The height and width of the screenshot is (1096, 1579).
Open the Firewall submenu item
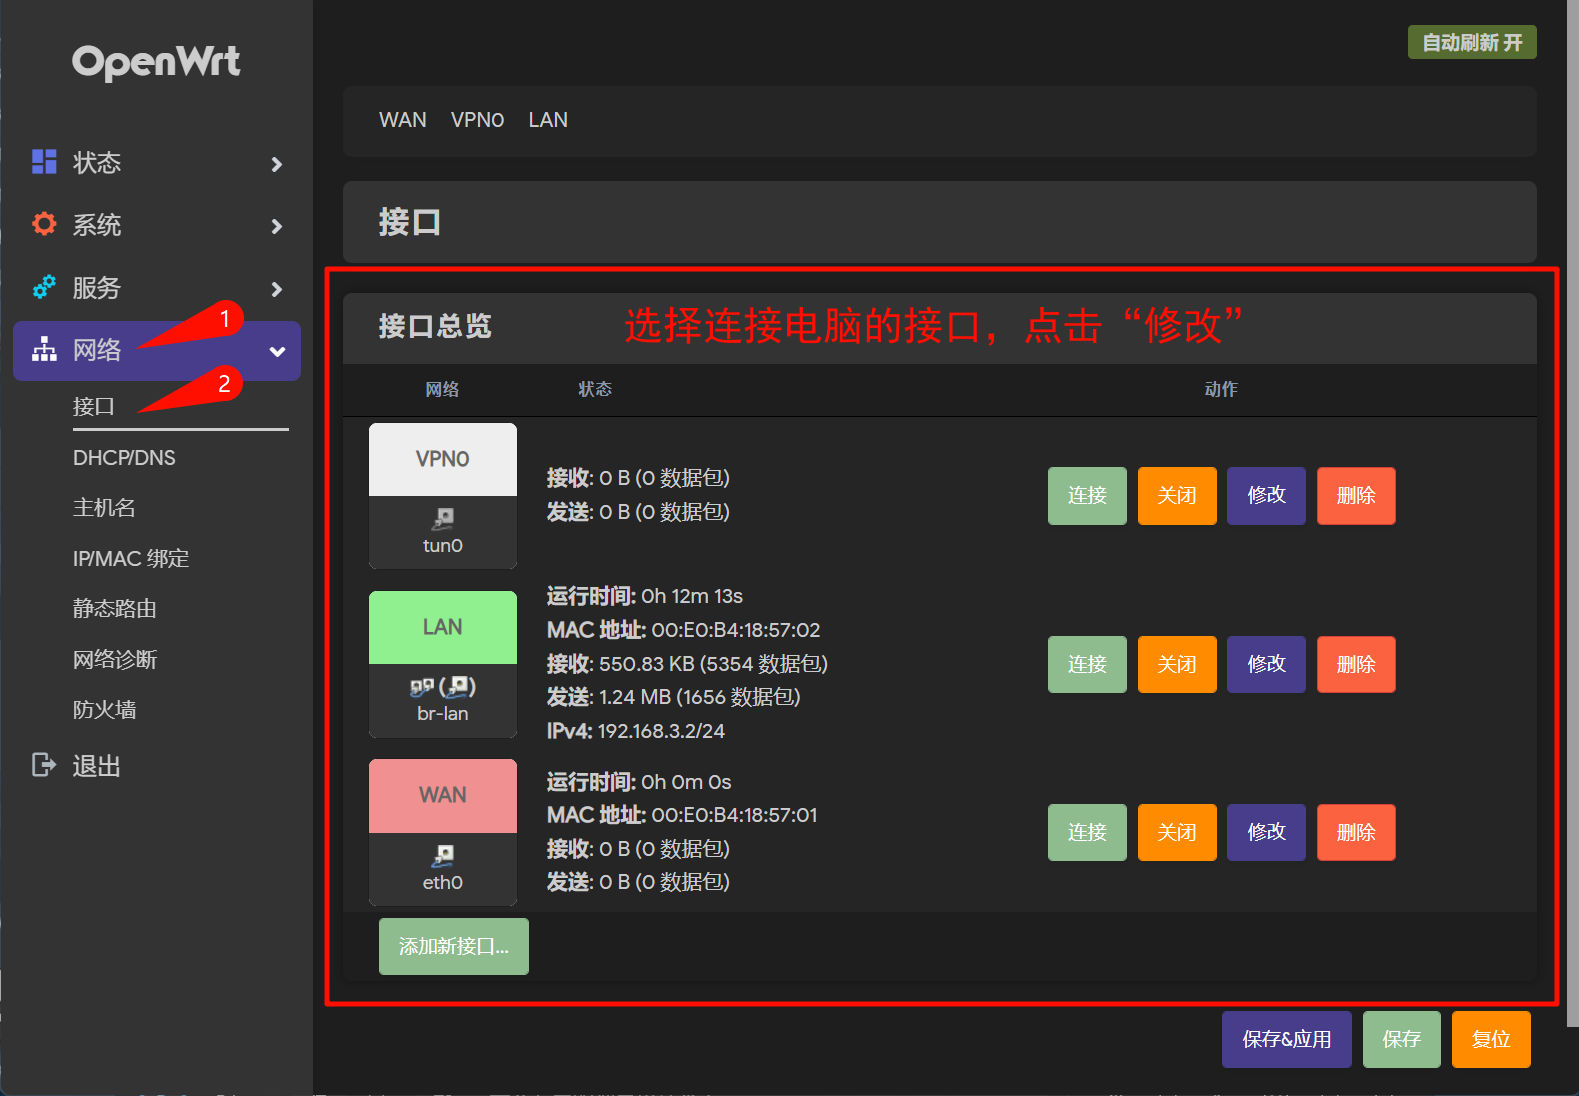coord(104,710)
